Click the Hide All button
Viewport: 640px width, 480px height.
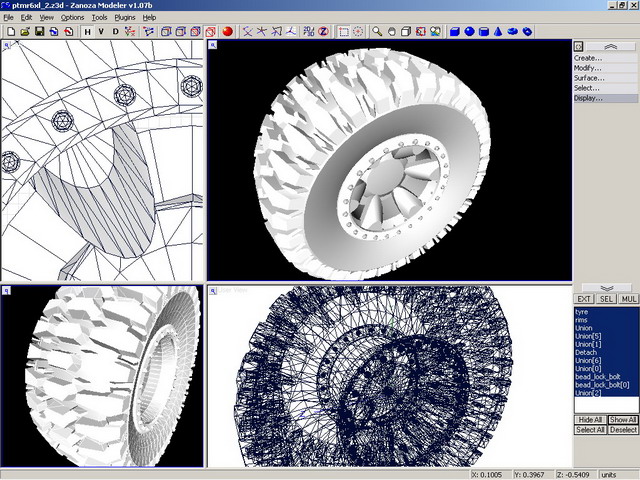[x=590, y=419]
